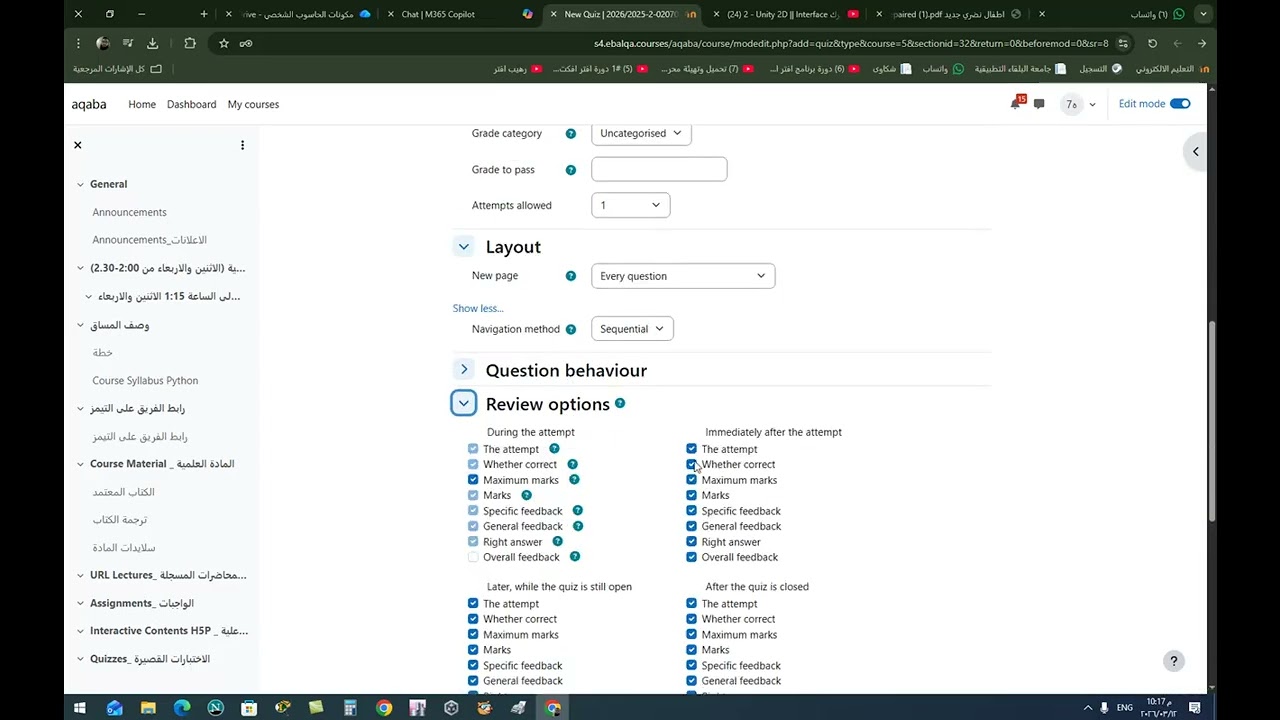Switch to the Chat | M365 Copilot tab
This screenshot has width=1280, height=720.
[x=458, y=14]
